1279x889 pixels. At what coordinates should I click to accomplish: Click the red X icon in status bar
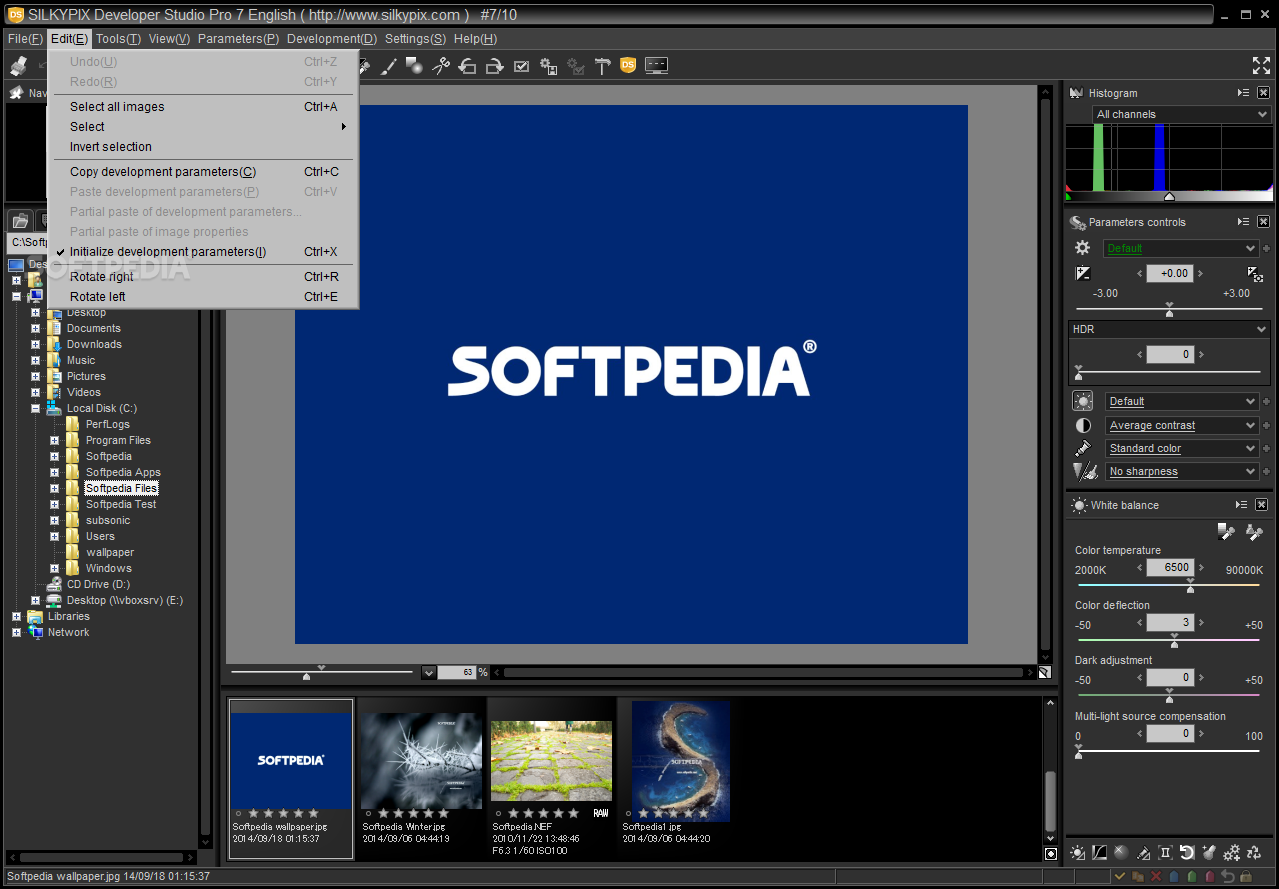click(1156, 877)
